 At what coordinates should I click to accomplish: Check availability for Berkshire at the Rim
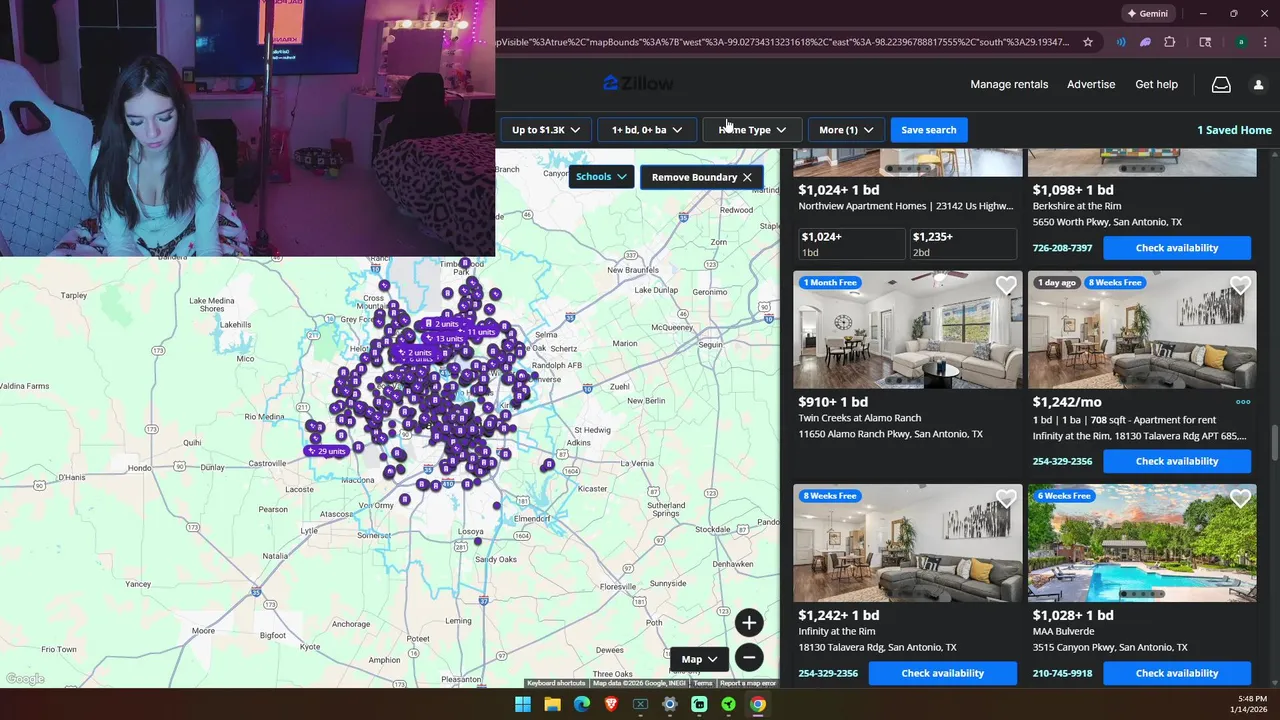(x=1177, y=248)
